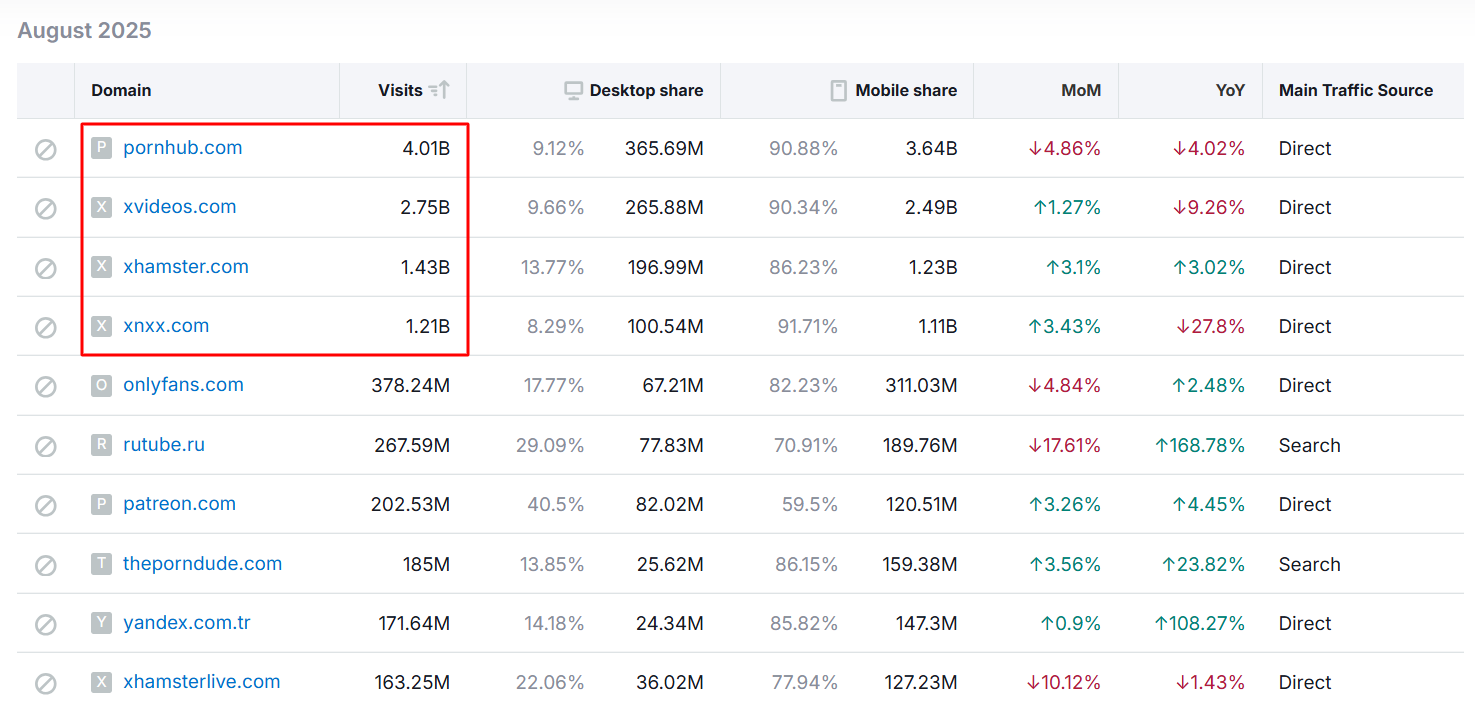The width and height of the screenshot is (1475, 709).
Task: Open the pornhub.com domain link
Action: (183, 148)
